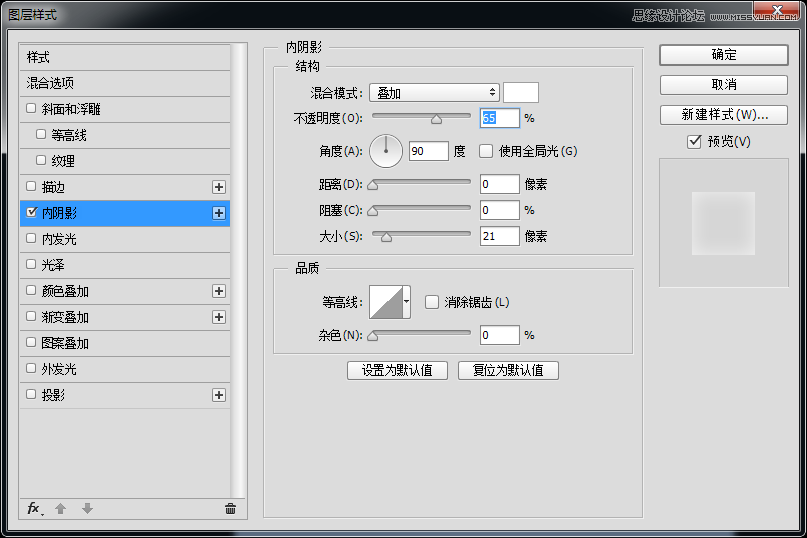Enable the 等高线 sub-option checkbox
Viewport: 807px width, 538px height.
coord(41,134)
